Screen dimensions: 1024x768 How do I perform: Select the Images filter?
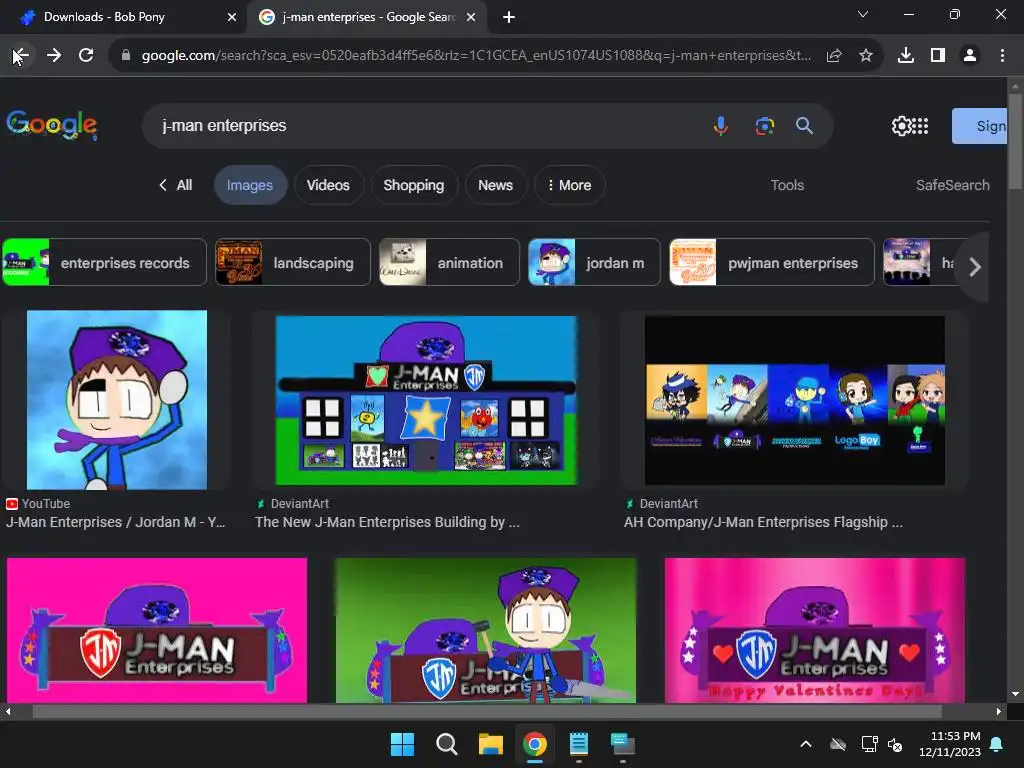(250, 185)
